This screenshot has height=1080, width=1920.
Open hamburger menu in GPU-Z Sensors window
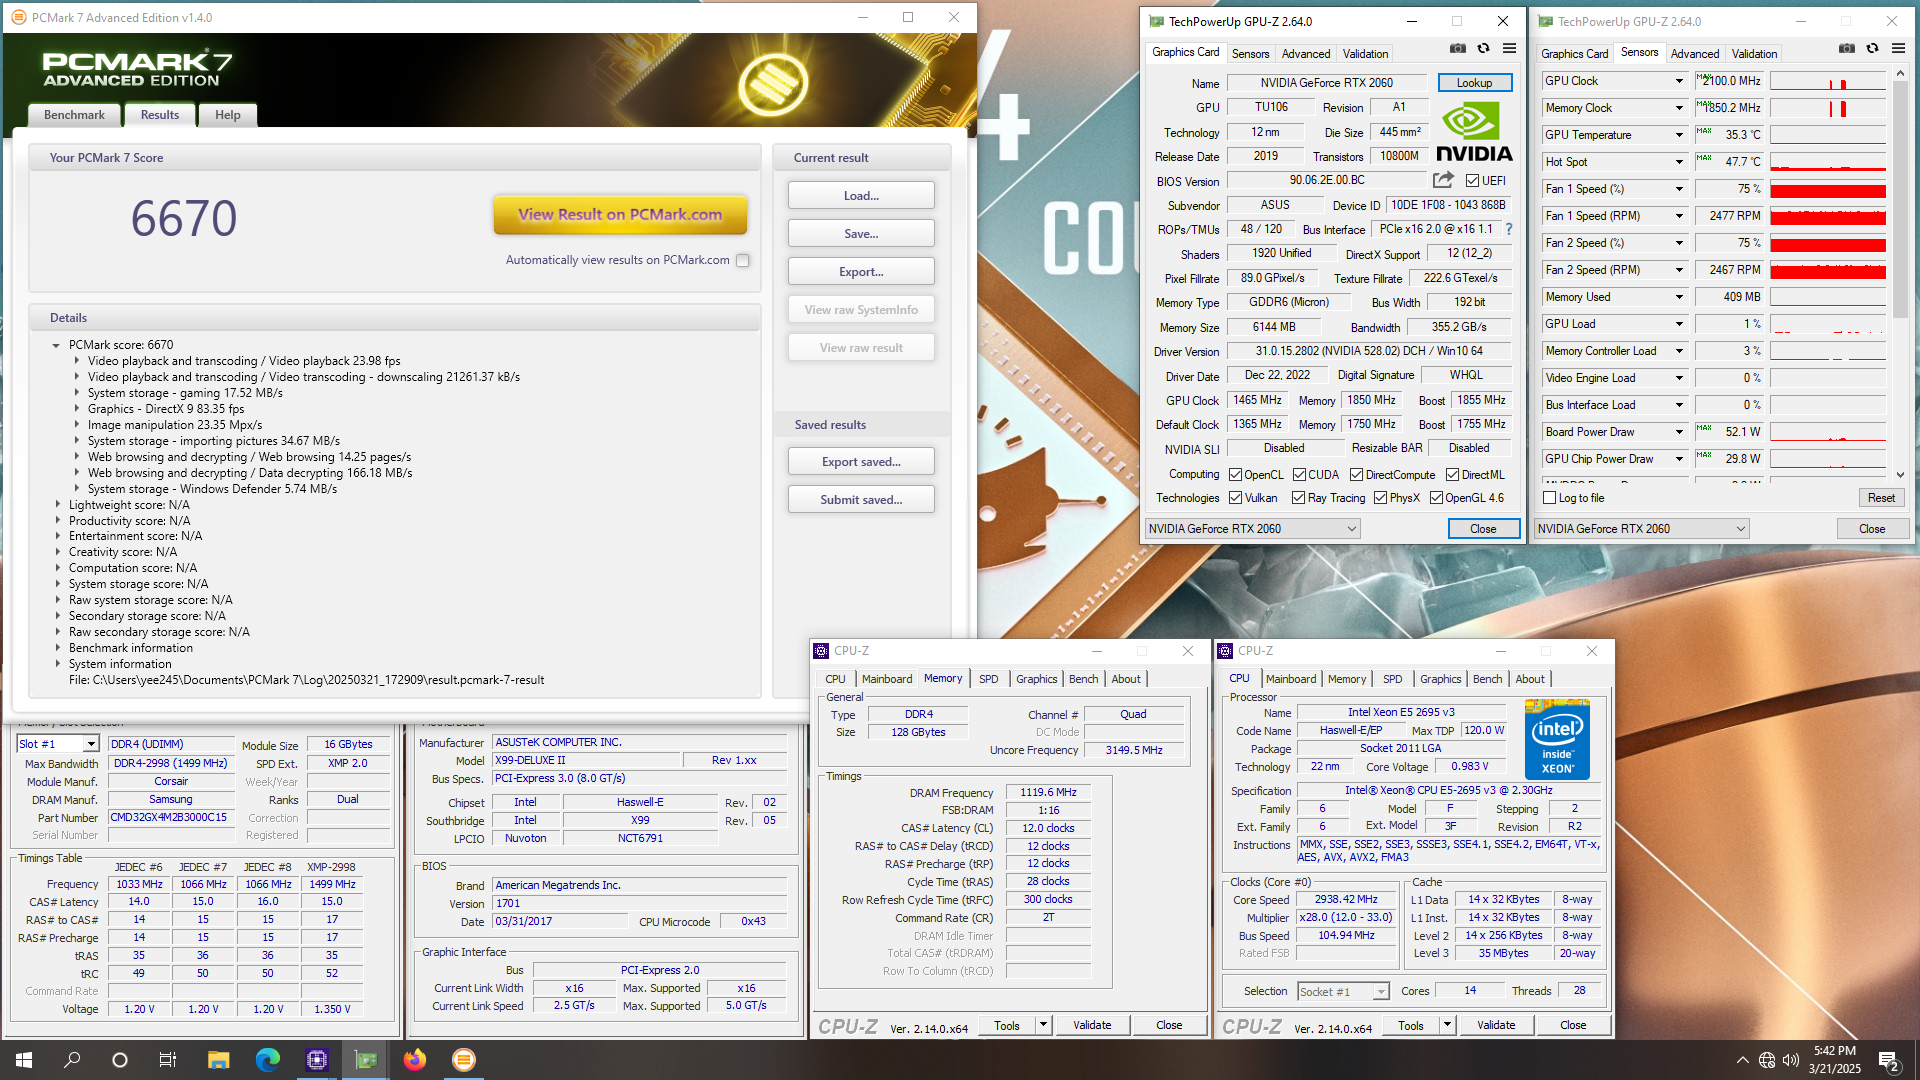(x=1898, y=48)
